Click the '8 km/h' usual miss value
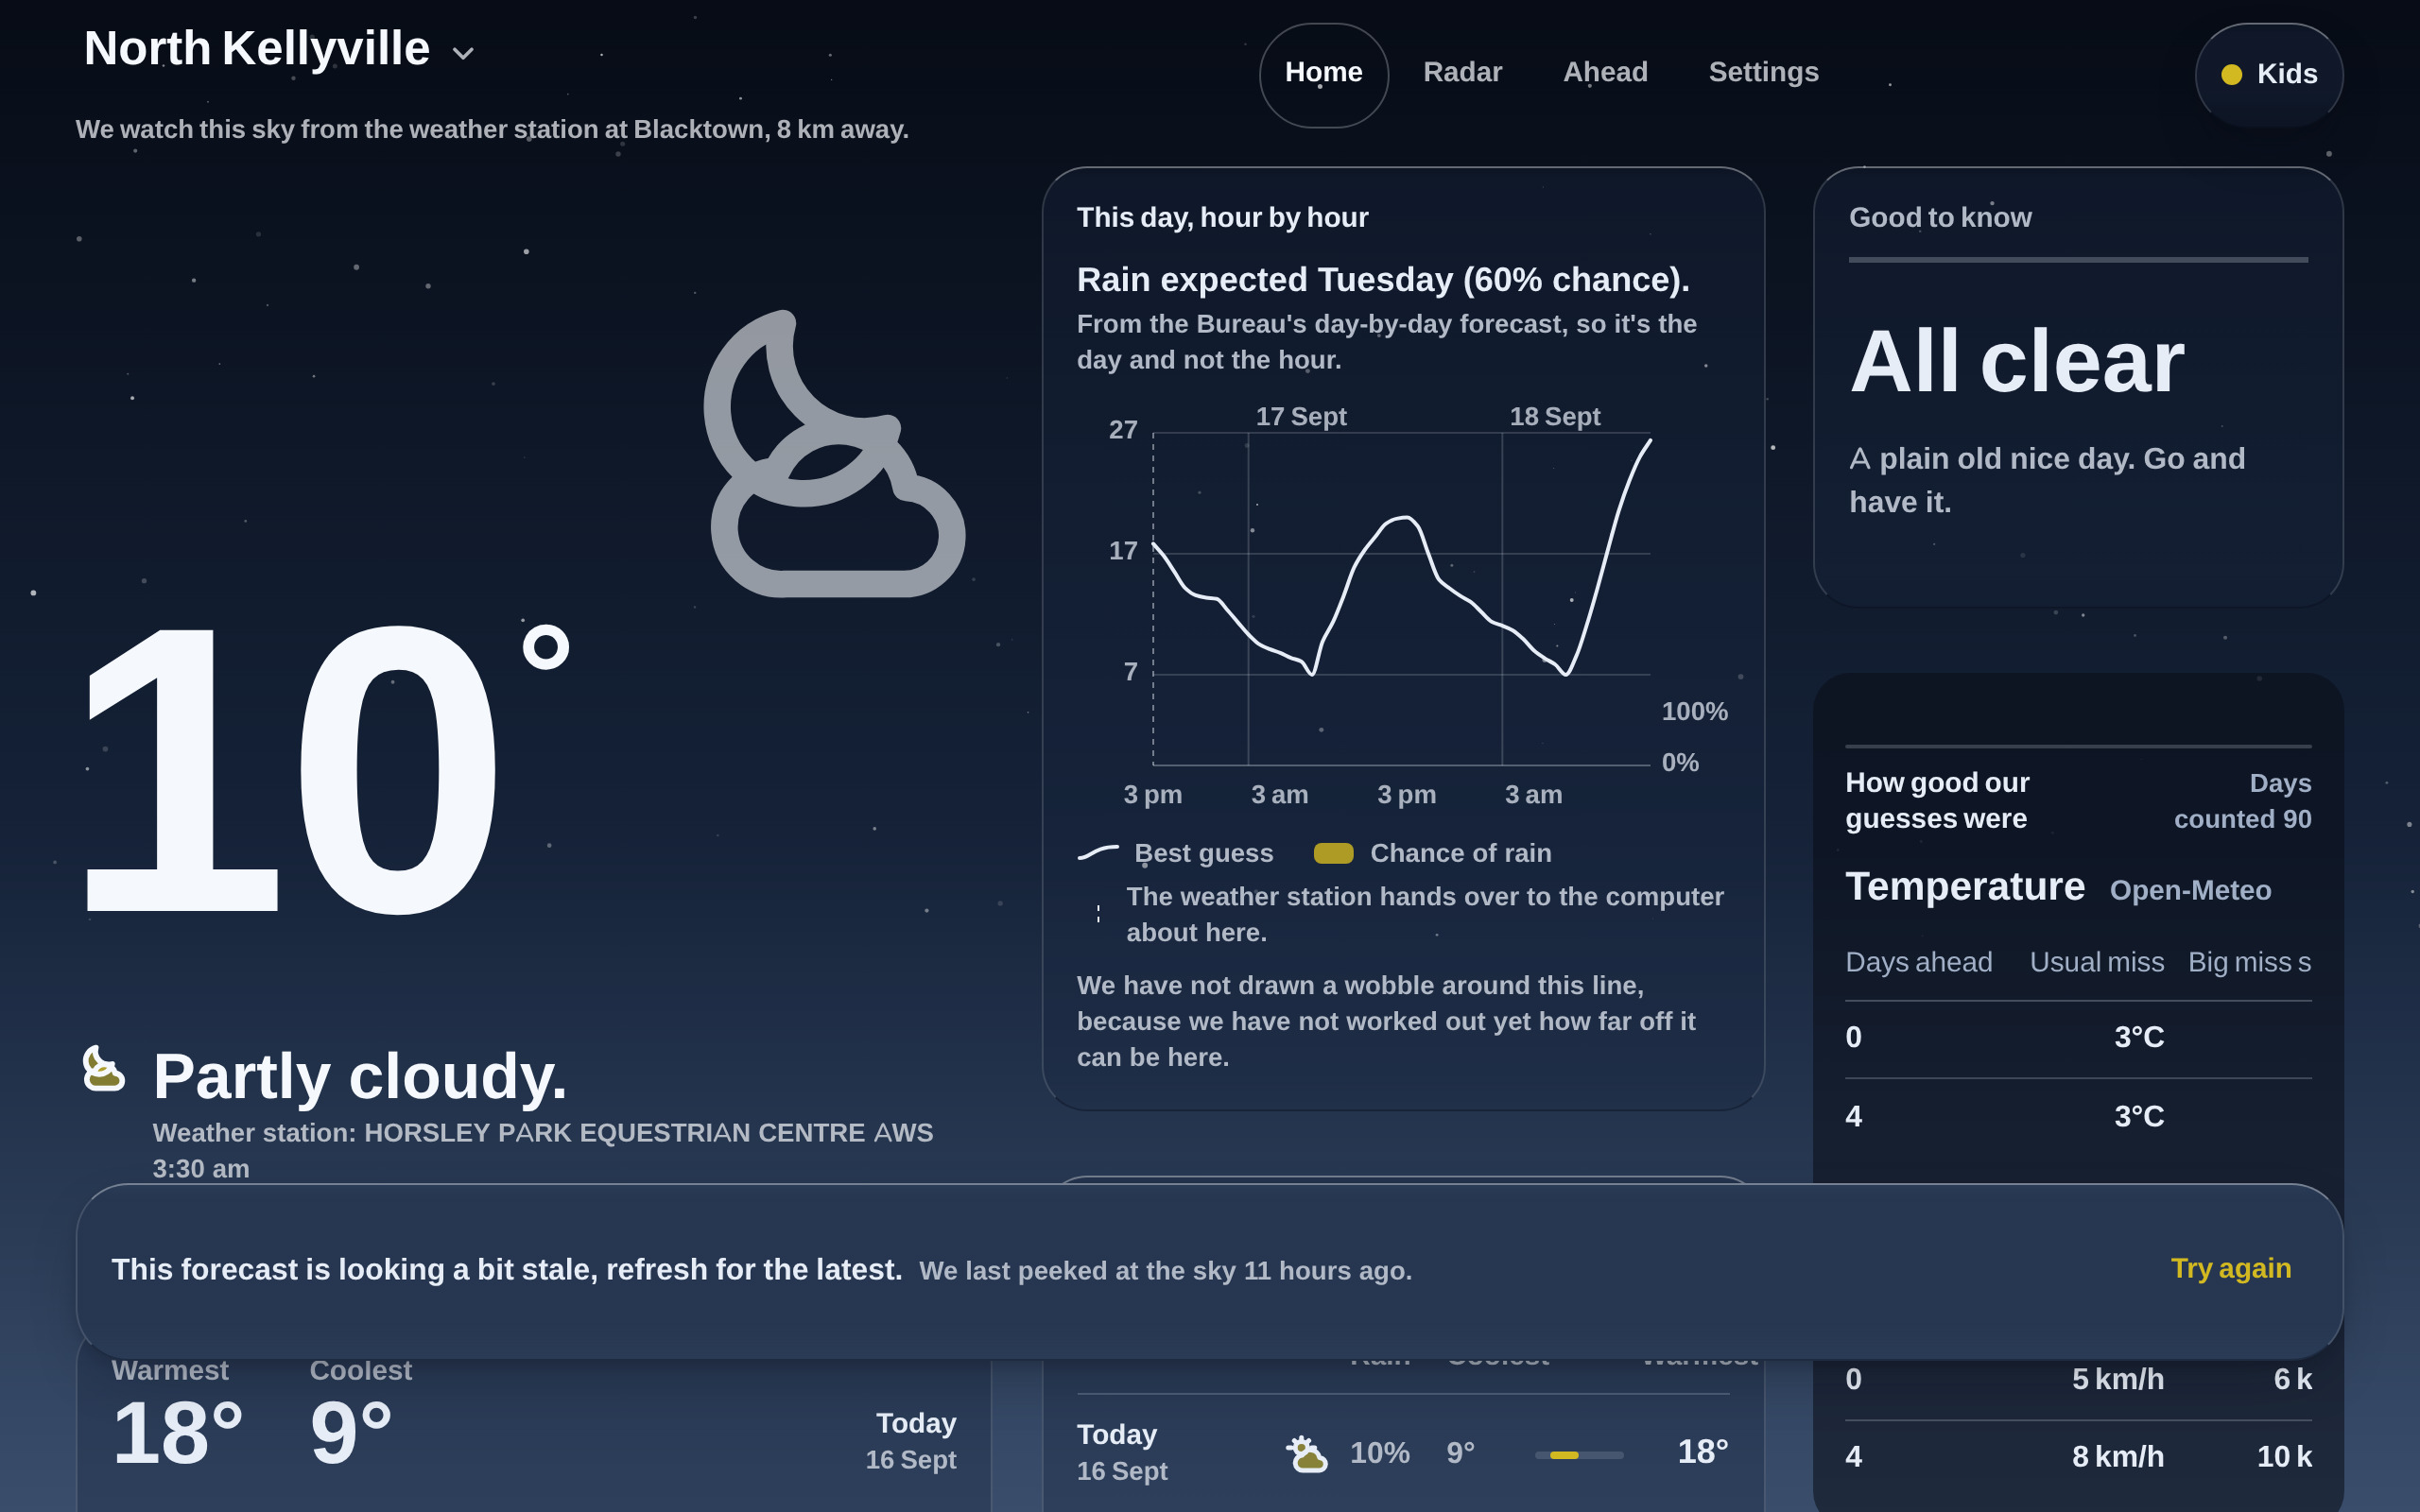Viewport: 2420px width, 1512px height. [2117, 1456]
